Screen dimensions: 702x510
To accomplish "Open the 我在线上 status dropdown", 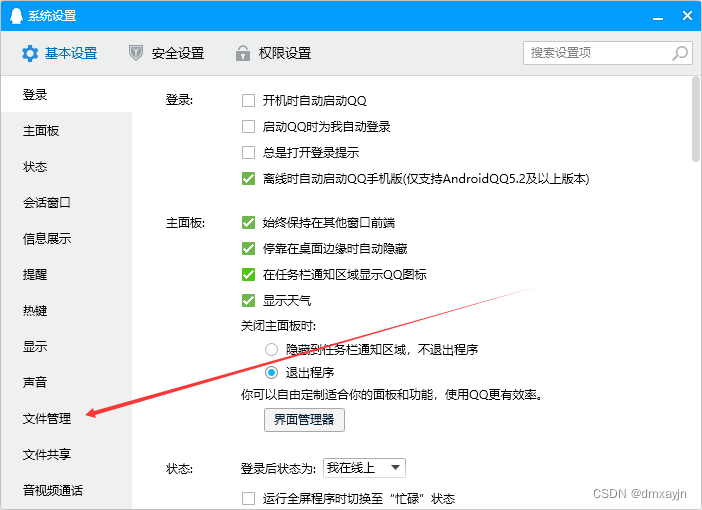I will tap(364, 468).
